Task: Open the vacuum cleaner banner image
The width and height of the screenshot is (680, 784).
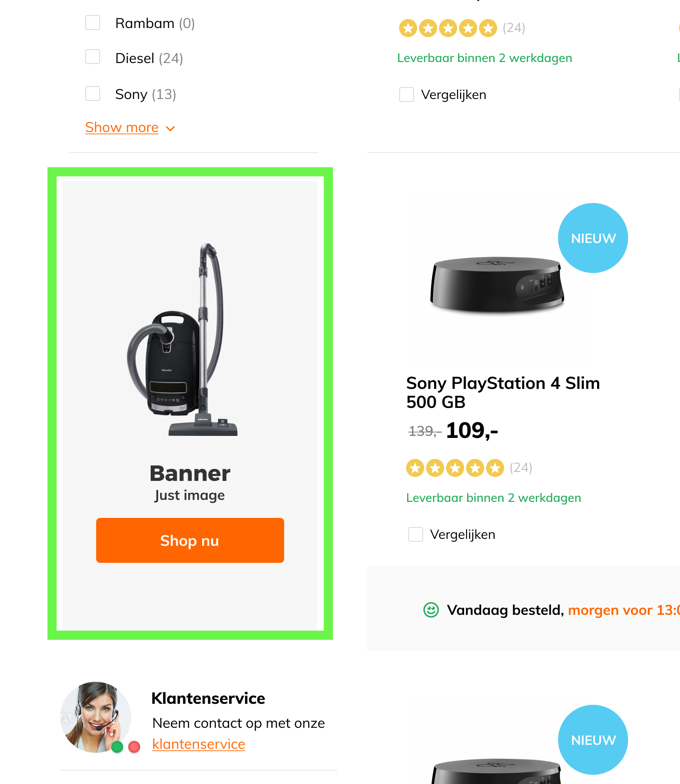Action: pos(182,339)
